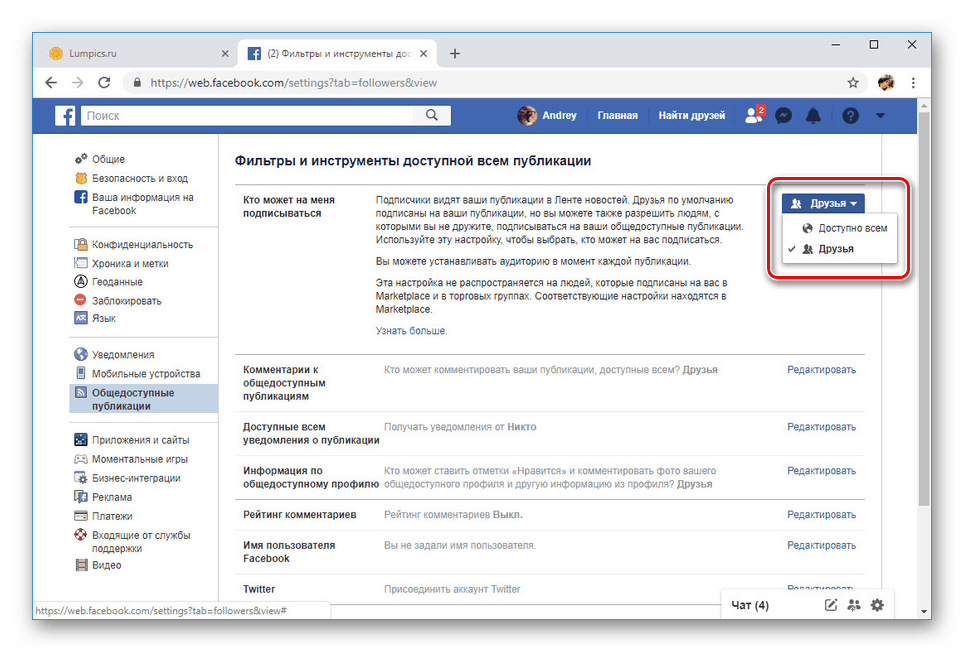Open Безопасность и вход settings
964x652 pixels.
[x=140, y=178]
